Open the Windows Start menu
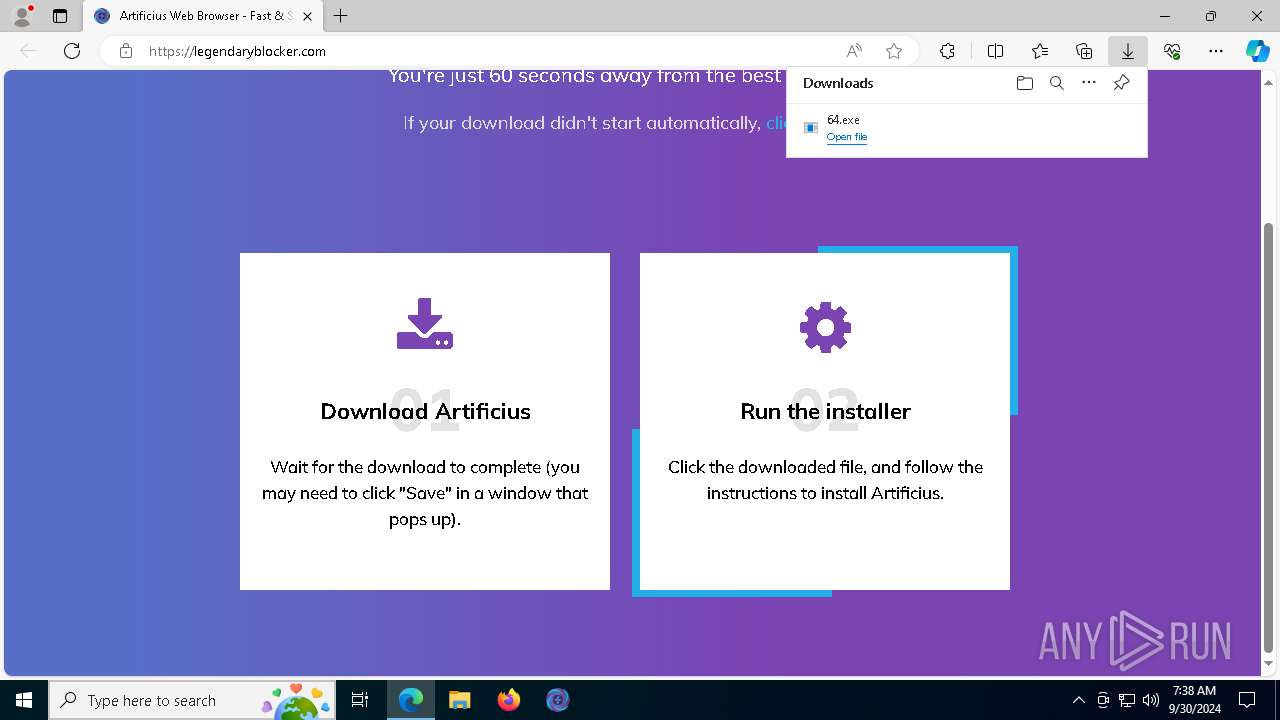Screen dimensions: 1280x720 click(24, 700)
